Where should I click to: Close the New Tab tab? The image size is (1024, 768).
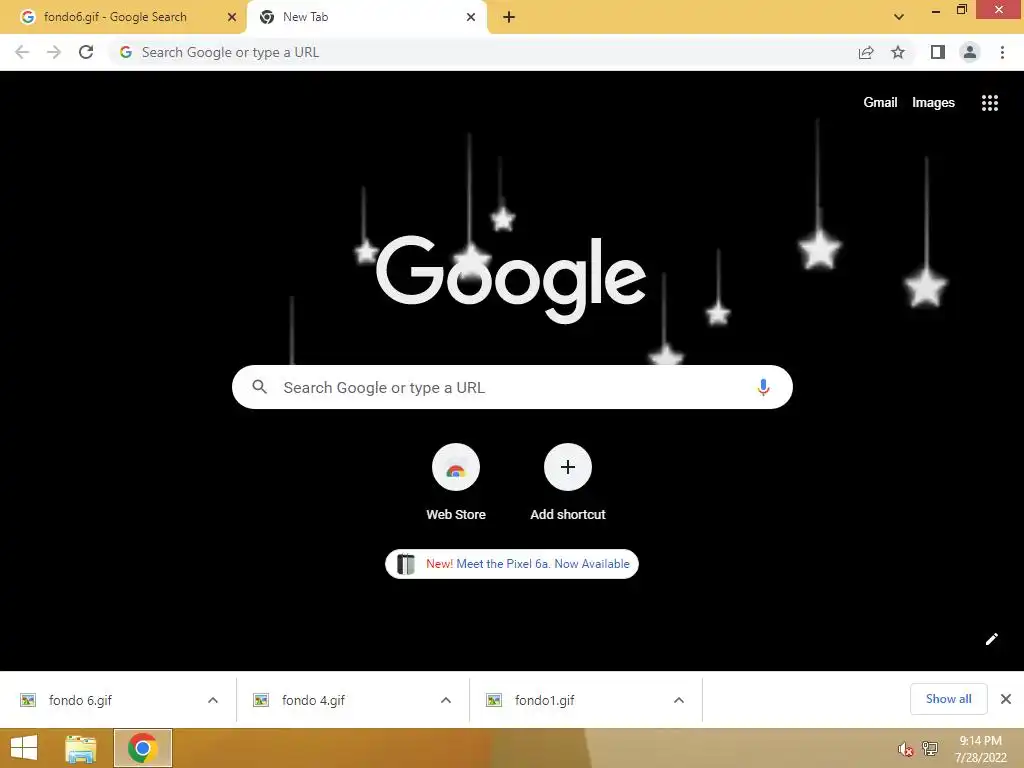[x=471, y=17]
